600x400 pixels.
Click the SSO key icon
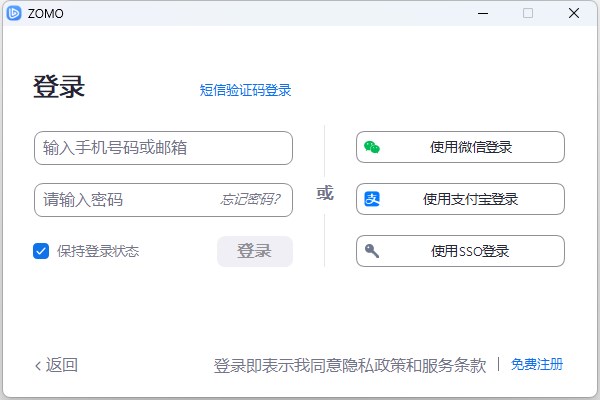pos(372,251)
